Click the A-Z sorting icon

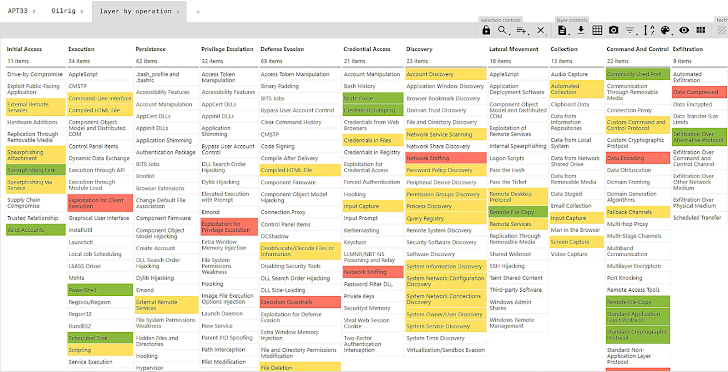[650, 30]
